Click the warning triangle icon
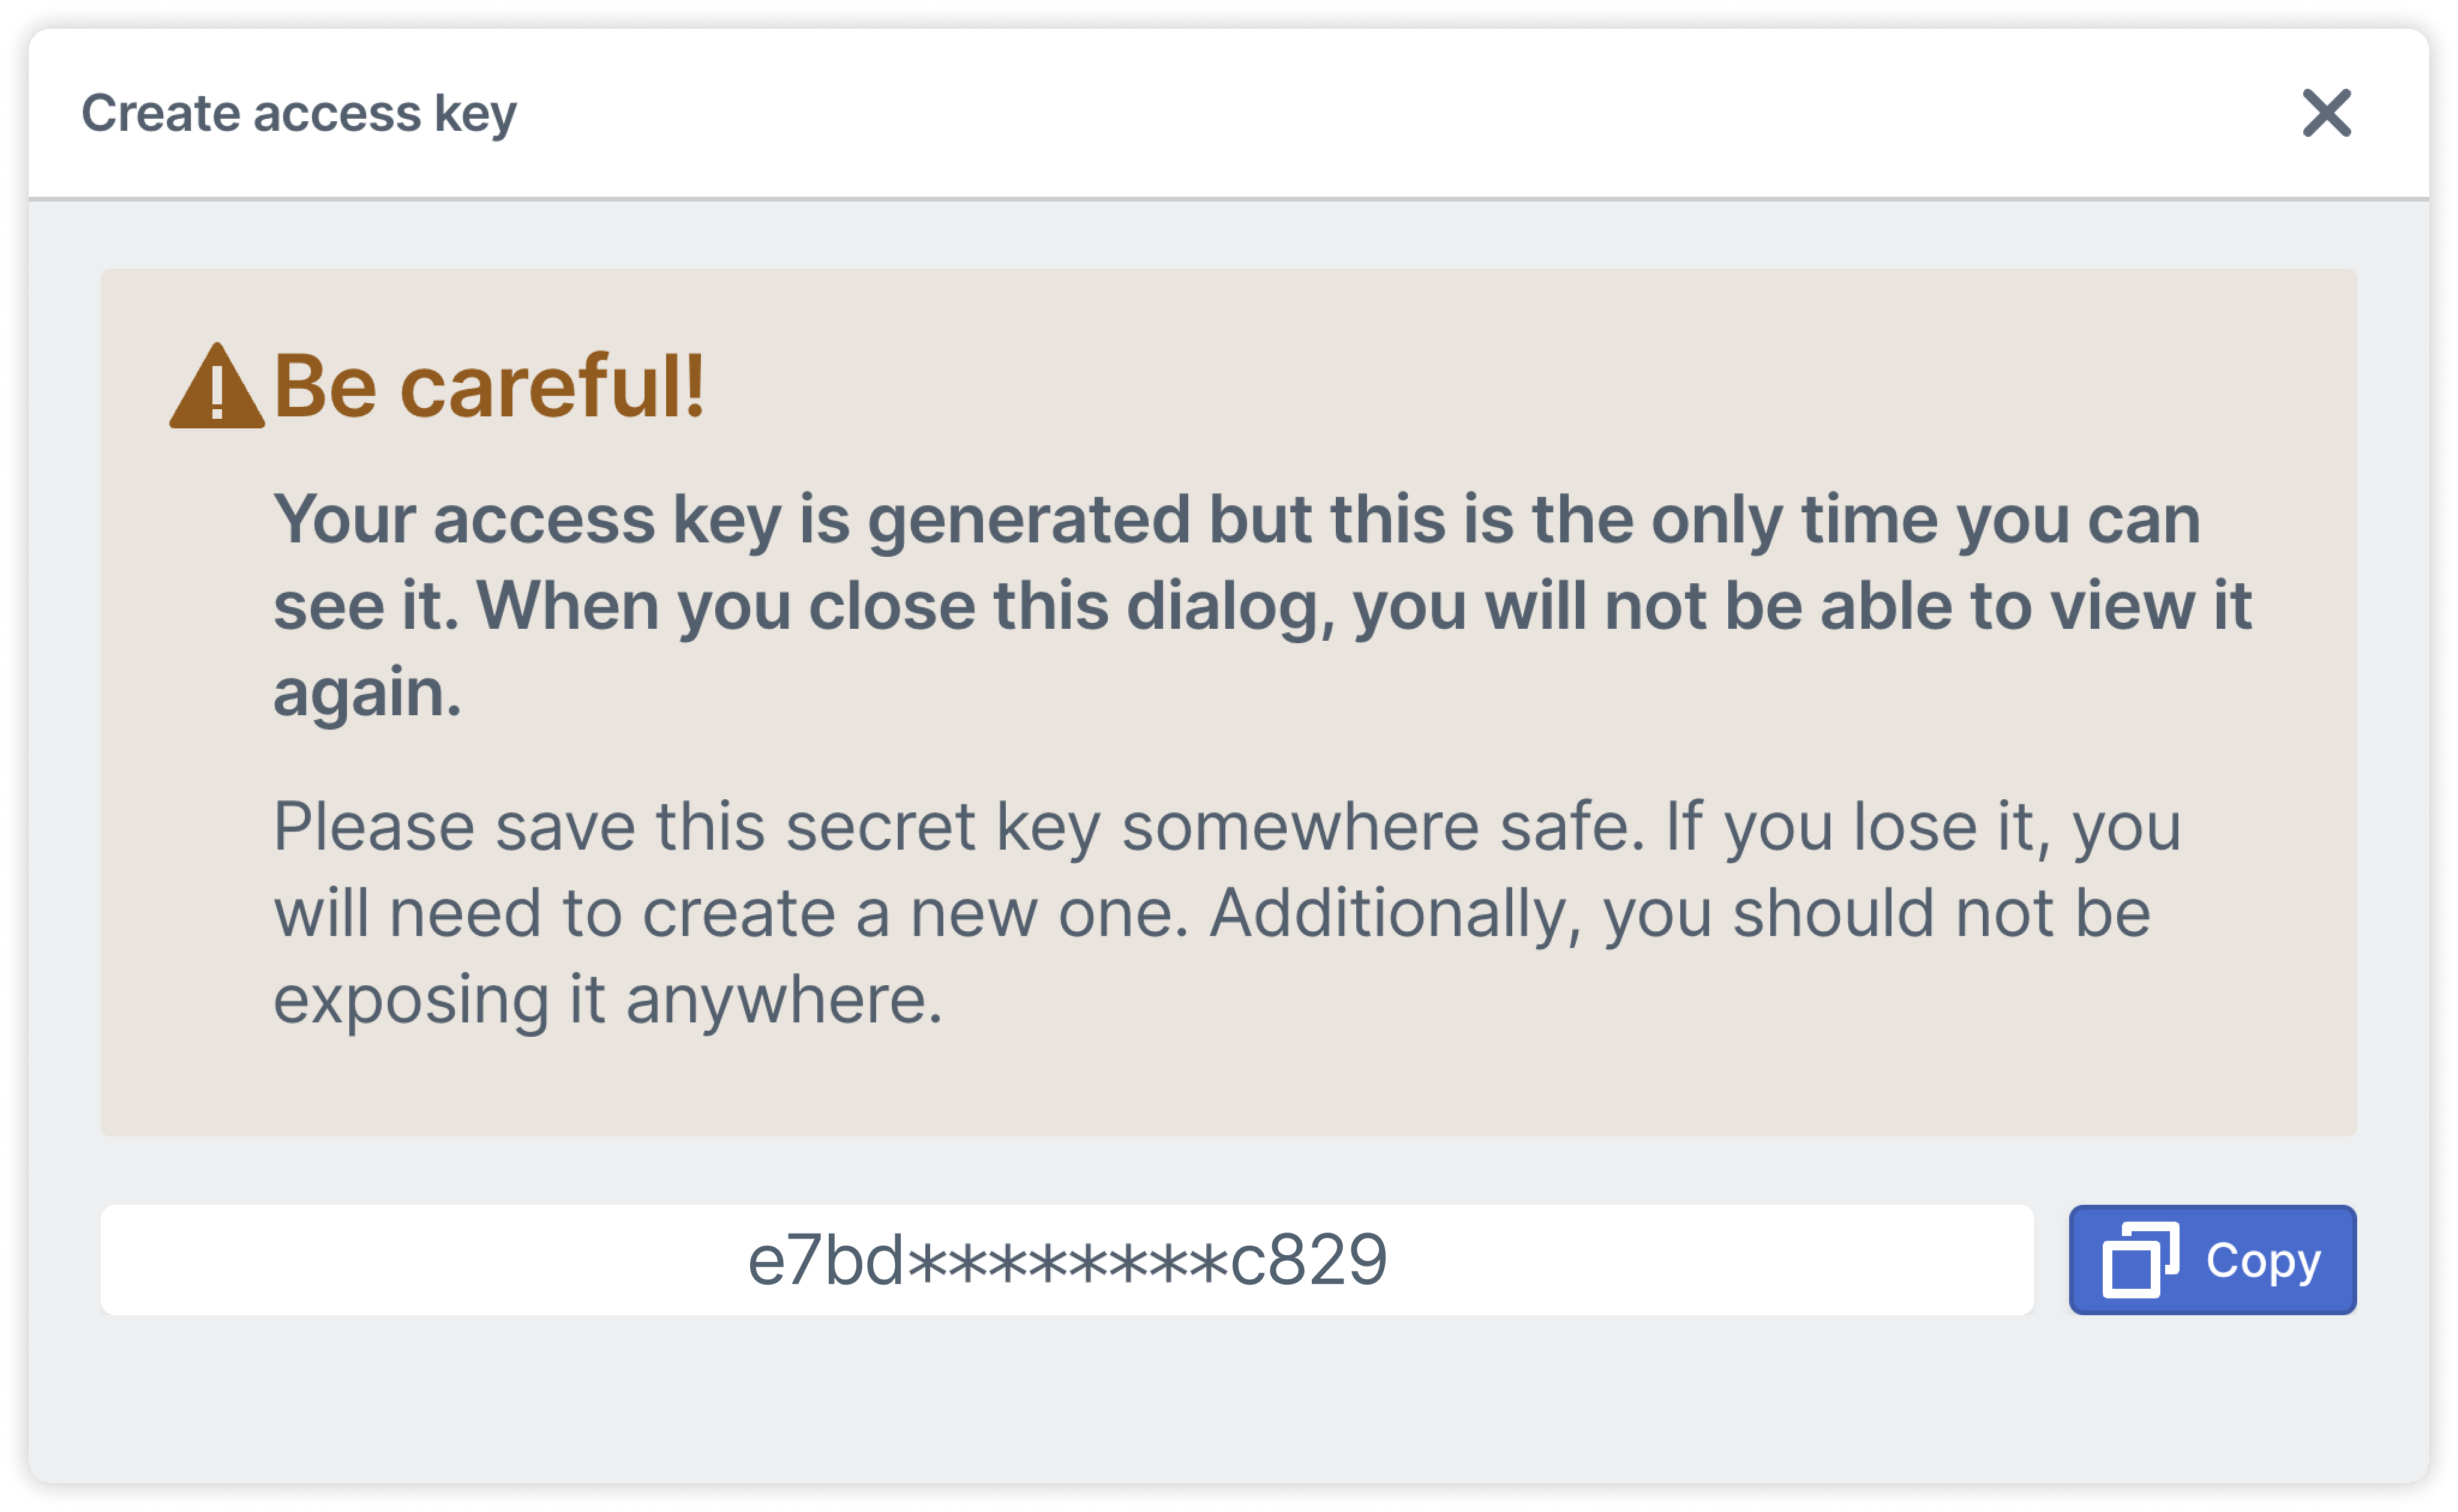The height and width of the screenshot is (1512, 2458). [217, 386]
